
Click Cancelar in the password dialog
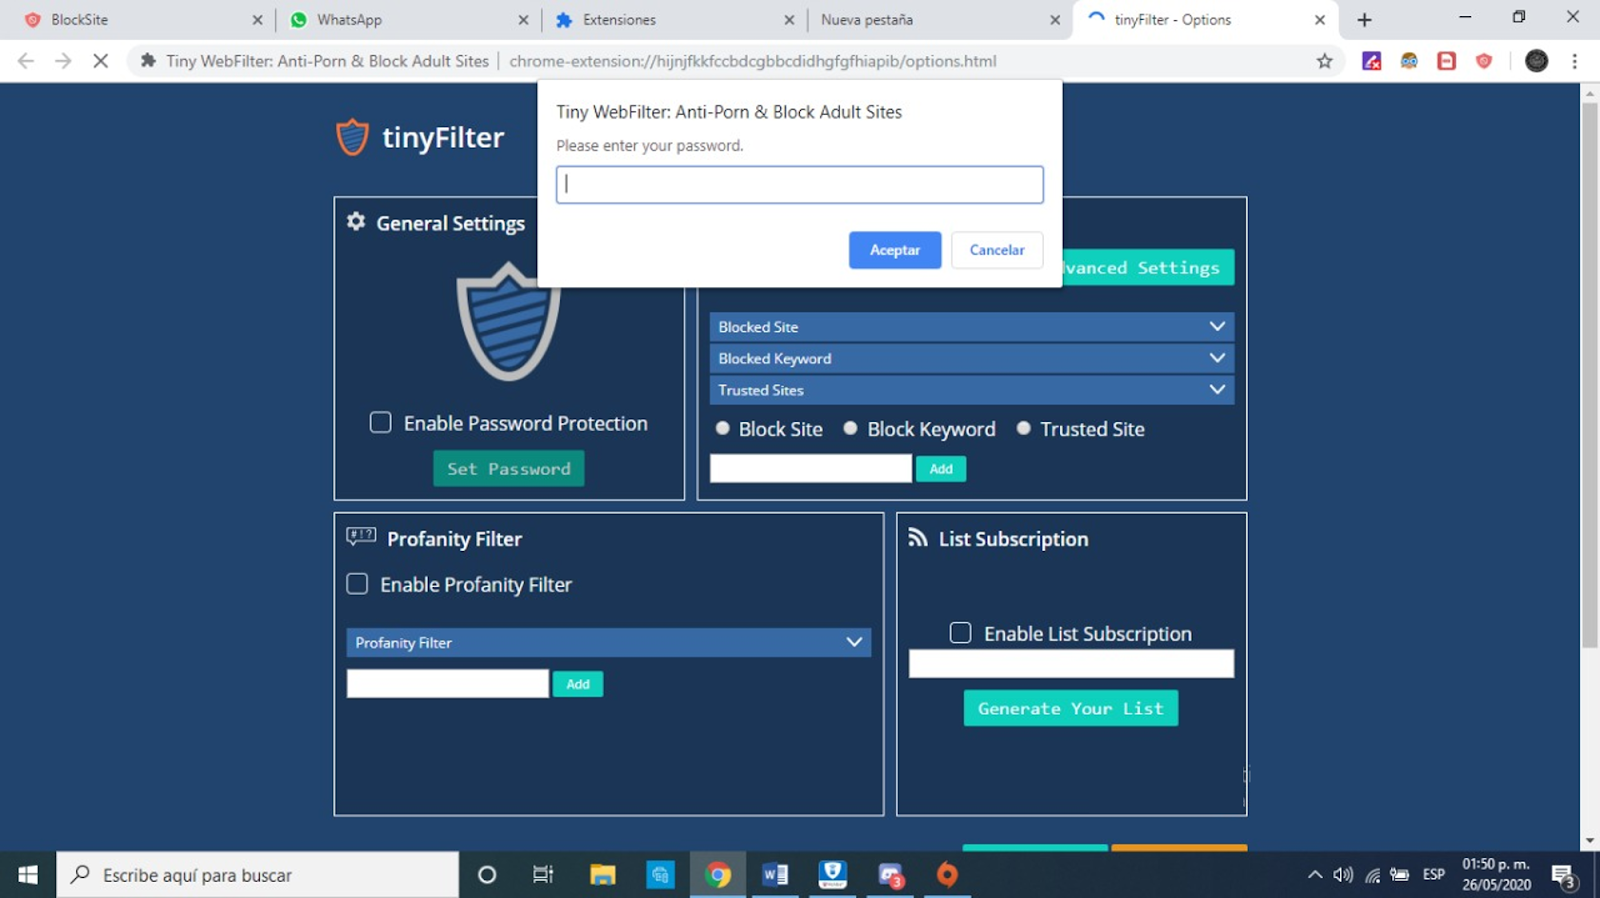click(997, 250)
